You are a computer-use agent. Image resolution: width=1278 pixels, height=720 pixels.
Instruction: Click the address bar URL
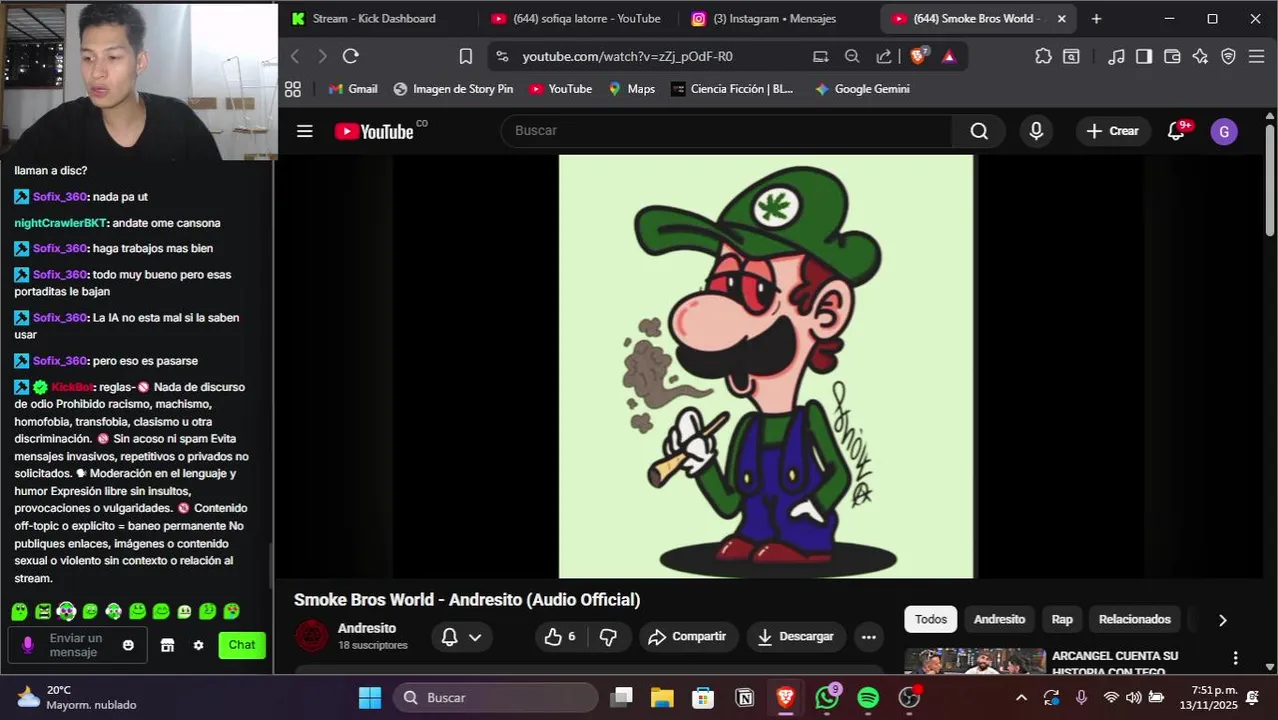click(x=627, y=57)
